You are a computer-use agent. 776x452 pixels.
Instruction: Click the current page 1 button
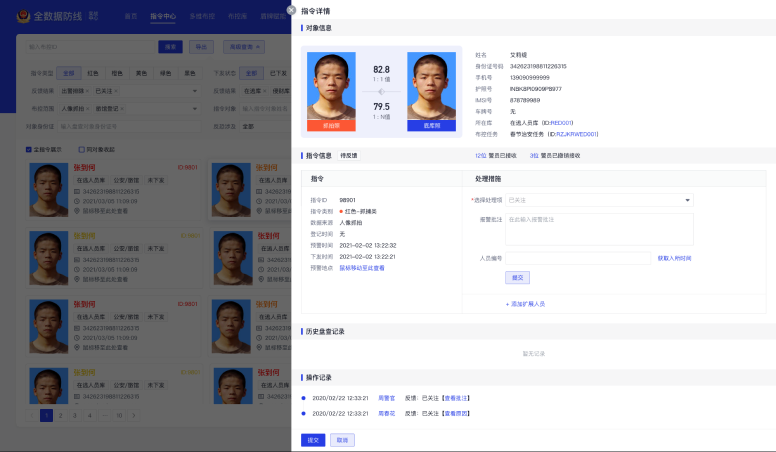pyautogui.click(x=46, y=415)
